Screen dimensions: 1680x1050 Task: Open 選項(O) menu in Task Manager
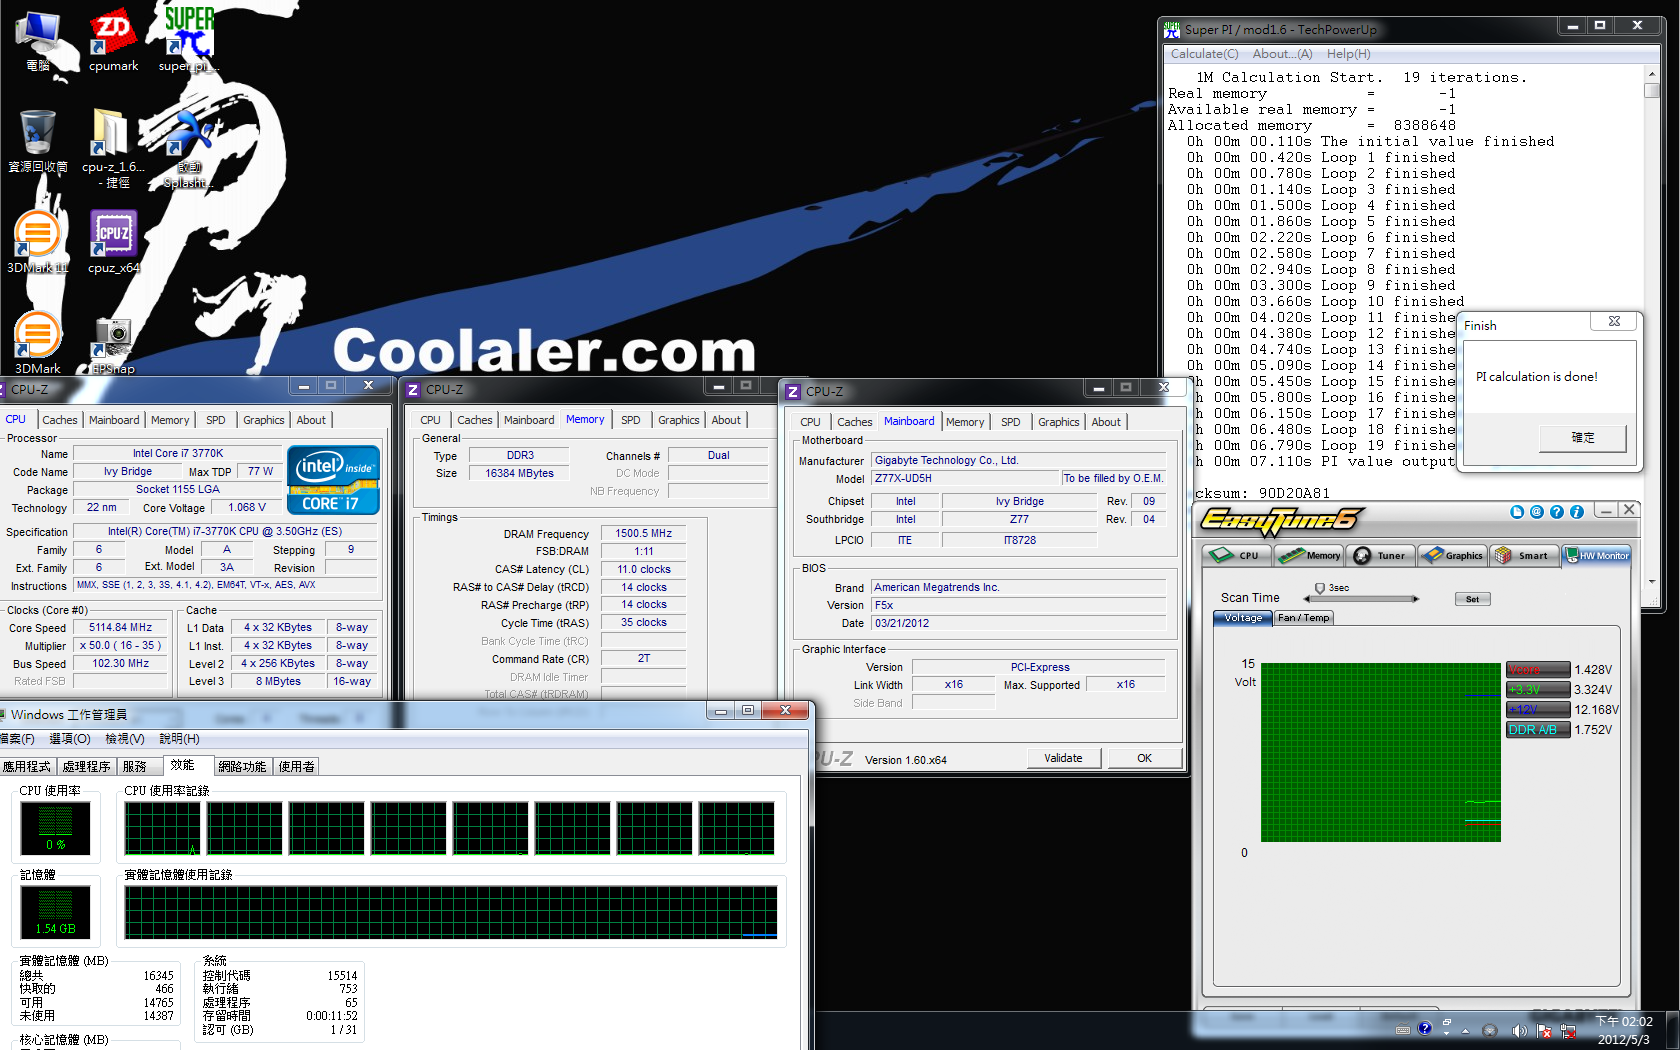coord(70,739)
